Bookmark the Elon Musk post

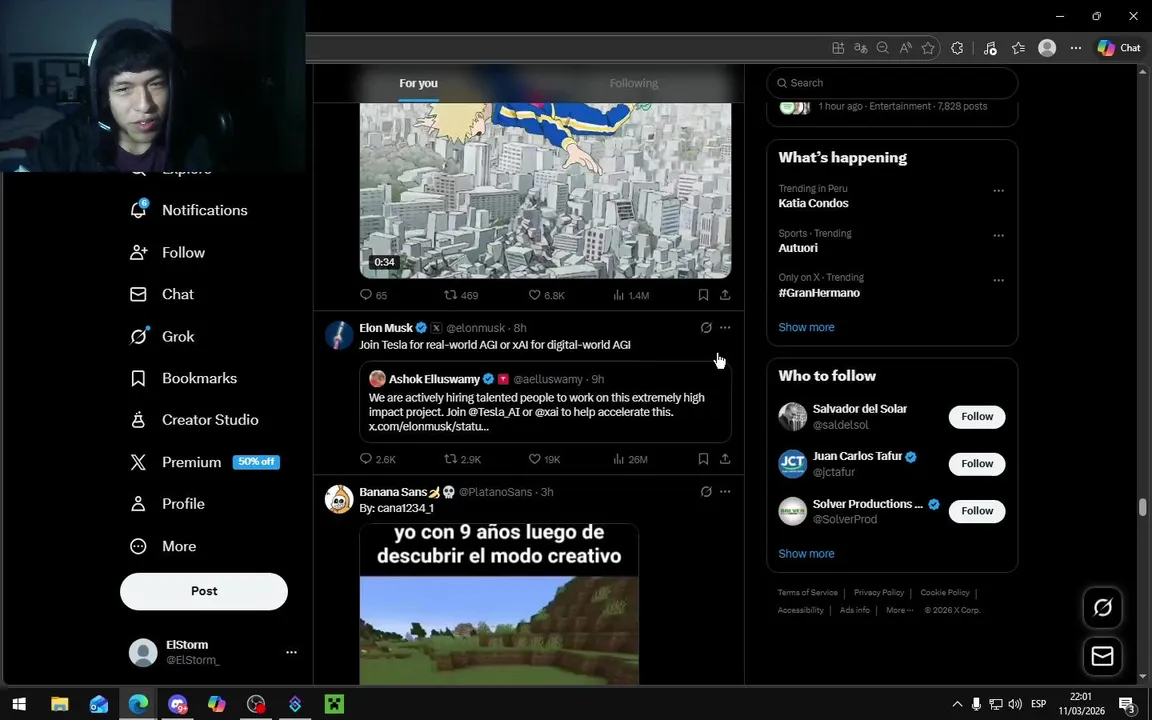703,459
